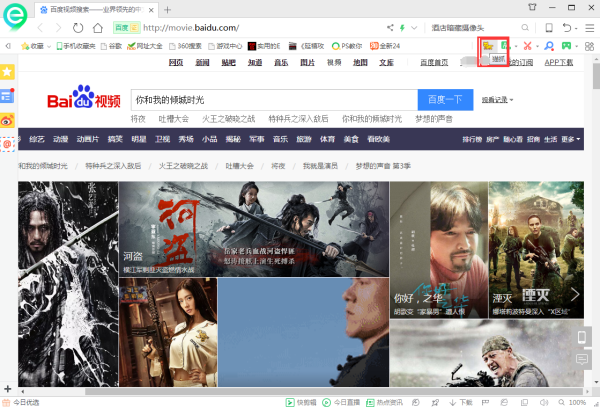The image size is (600, 408).
Task: Open the 动漫 category in the navigation bar
Action: (x=60, y=139)
